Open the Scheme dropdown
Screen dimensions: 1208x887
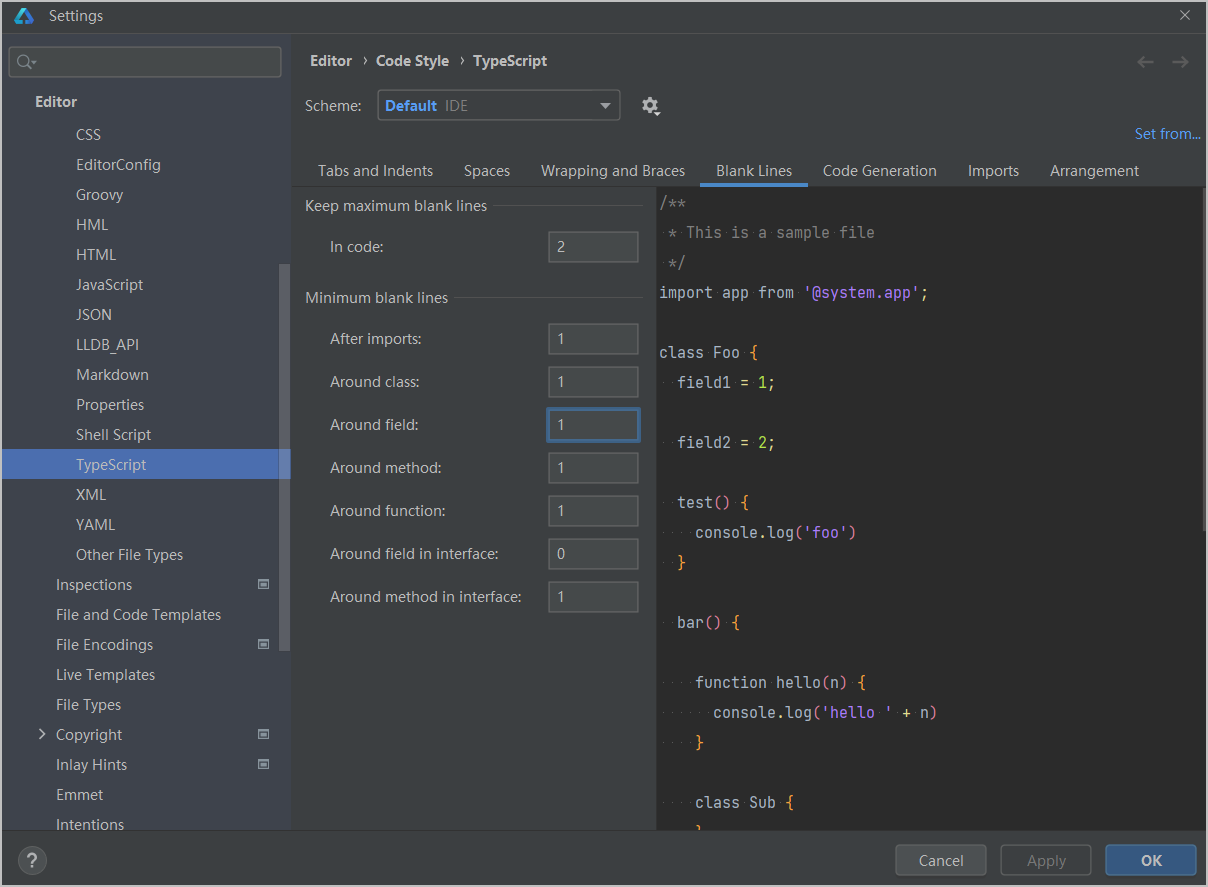tap(499, 105)
